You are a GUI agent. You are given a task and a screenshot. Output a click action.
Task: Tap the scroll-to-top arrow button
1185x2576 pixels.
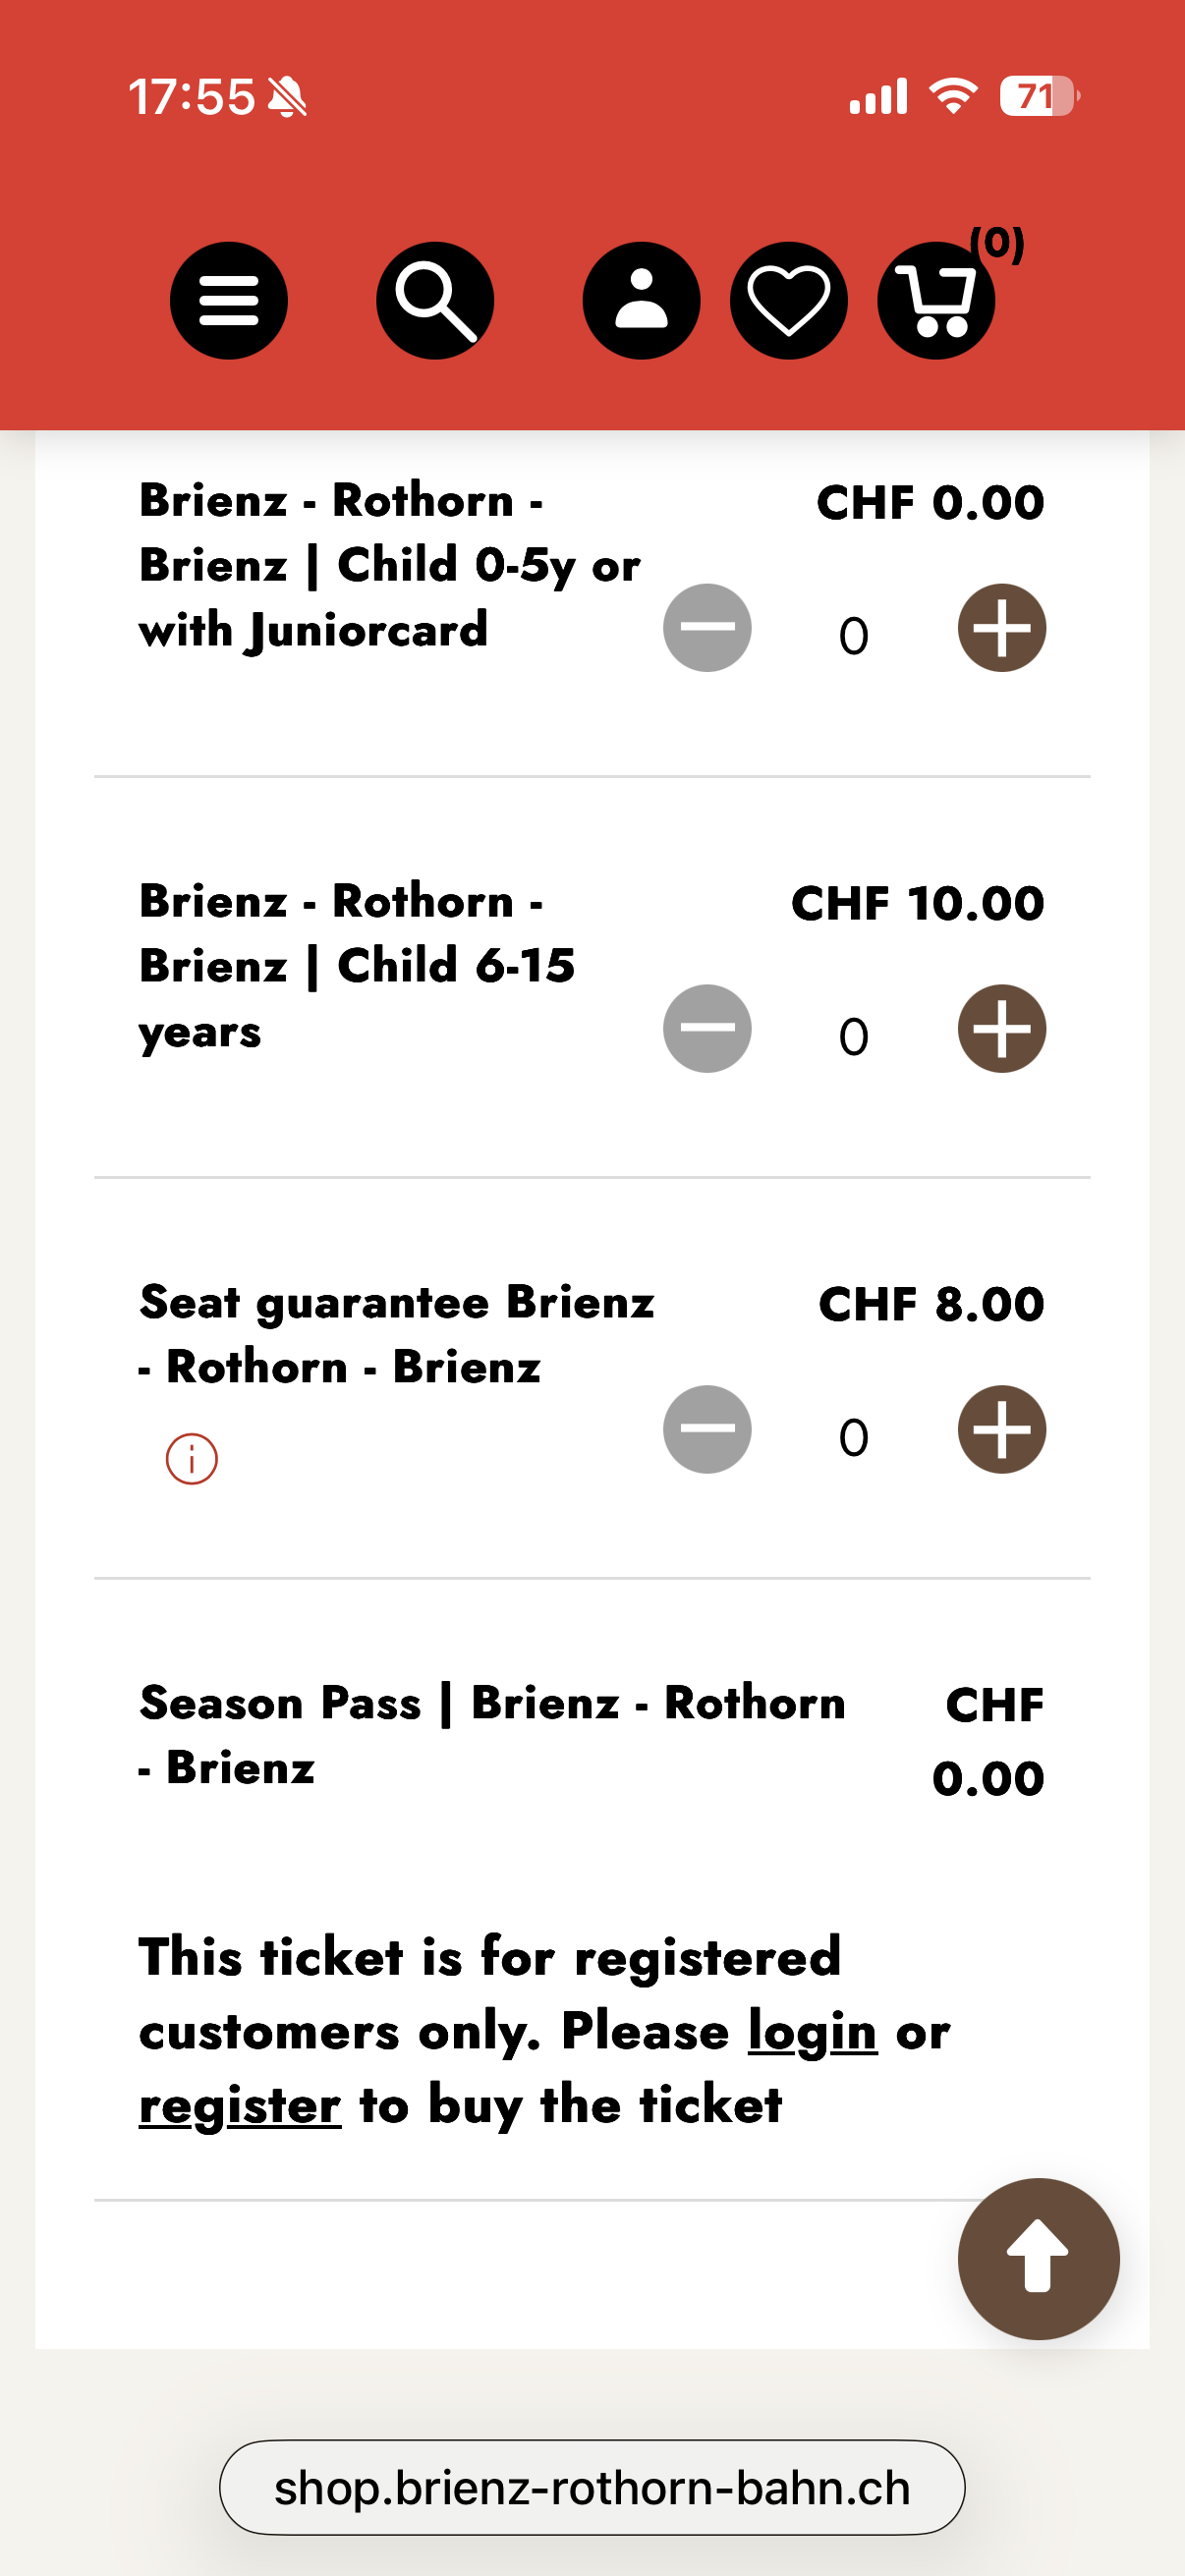click(1037, 2258)
